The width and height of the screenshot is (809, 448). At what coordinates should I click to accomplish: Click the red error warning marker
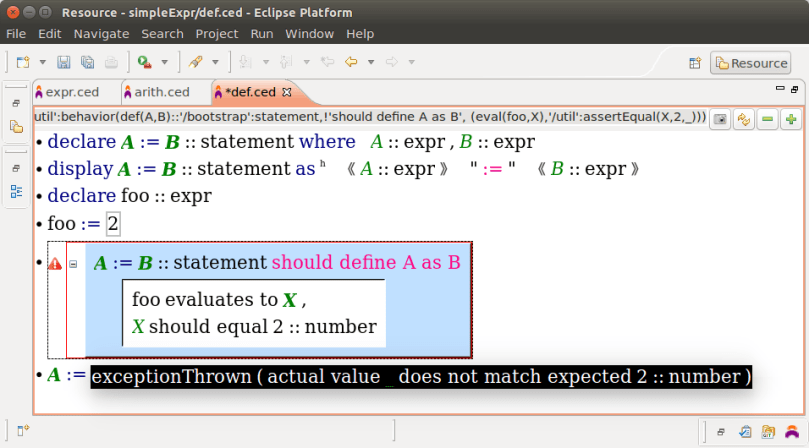click(x=55, y=264)
